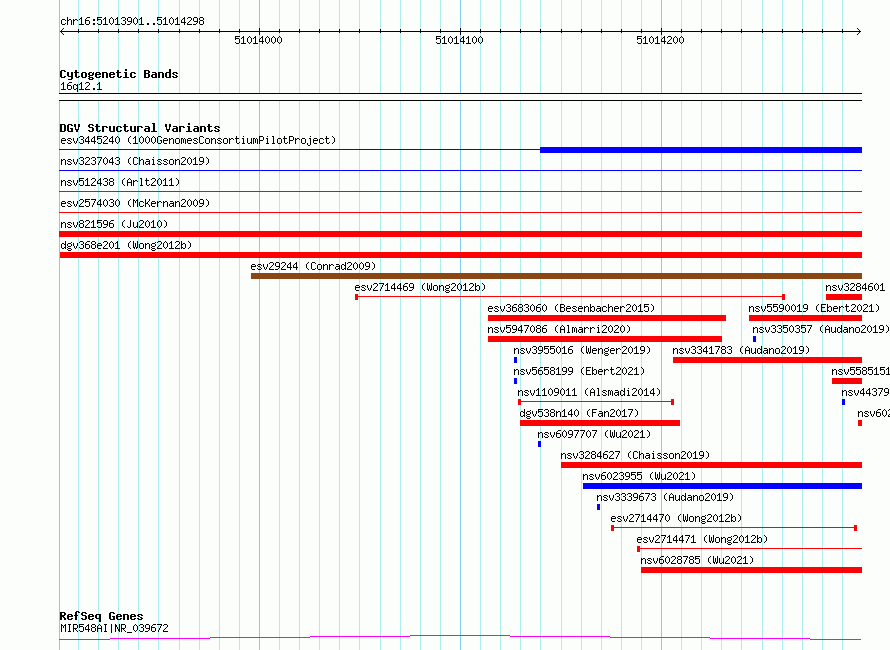The image size is (890, 650).
Task: Open nsv5590019 (Ebert2021) label
Action: tap(814, 308)
